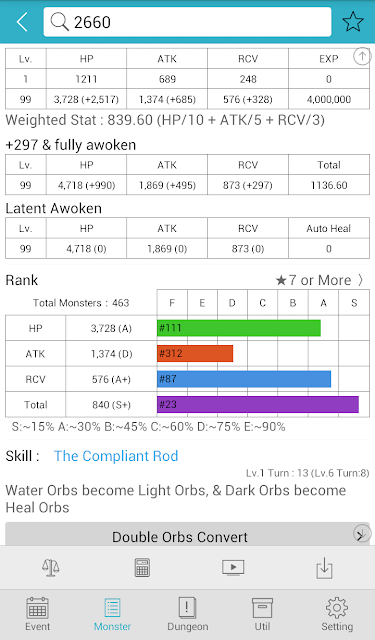Jump down with circled down-arrow

[362, 534]
